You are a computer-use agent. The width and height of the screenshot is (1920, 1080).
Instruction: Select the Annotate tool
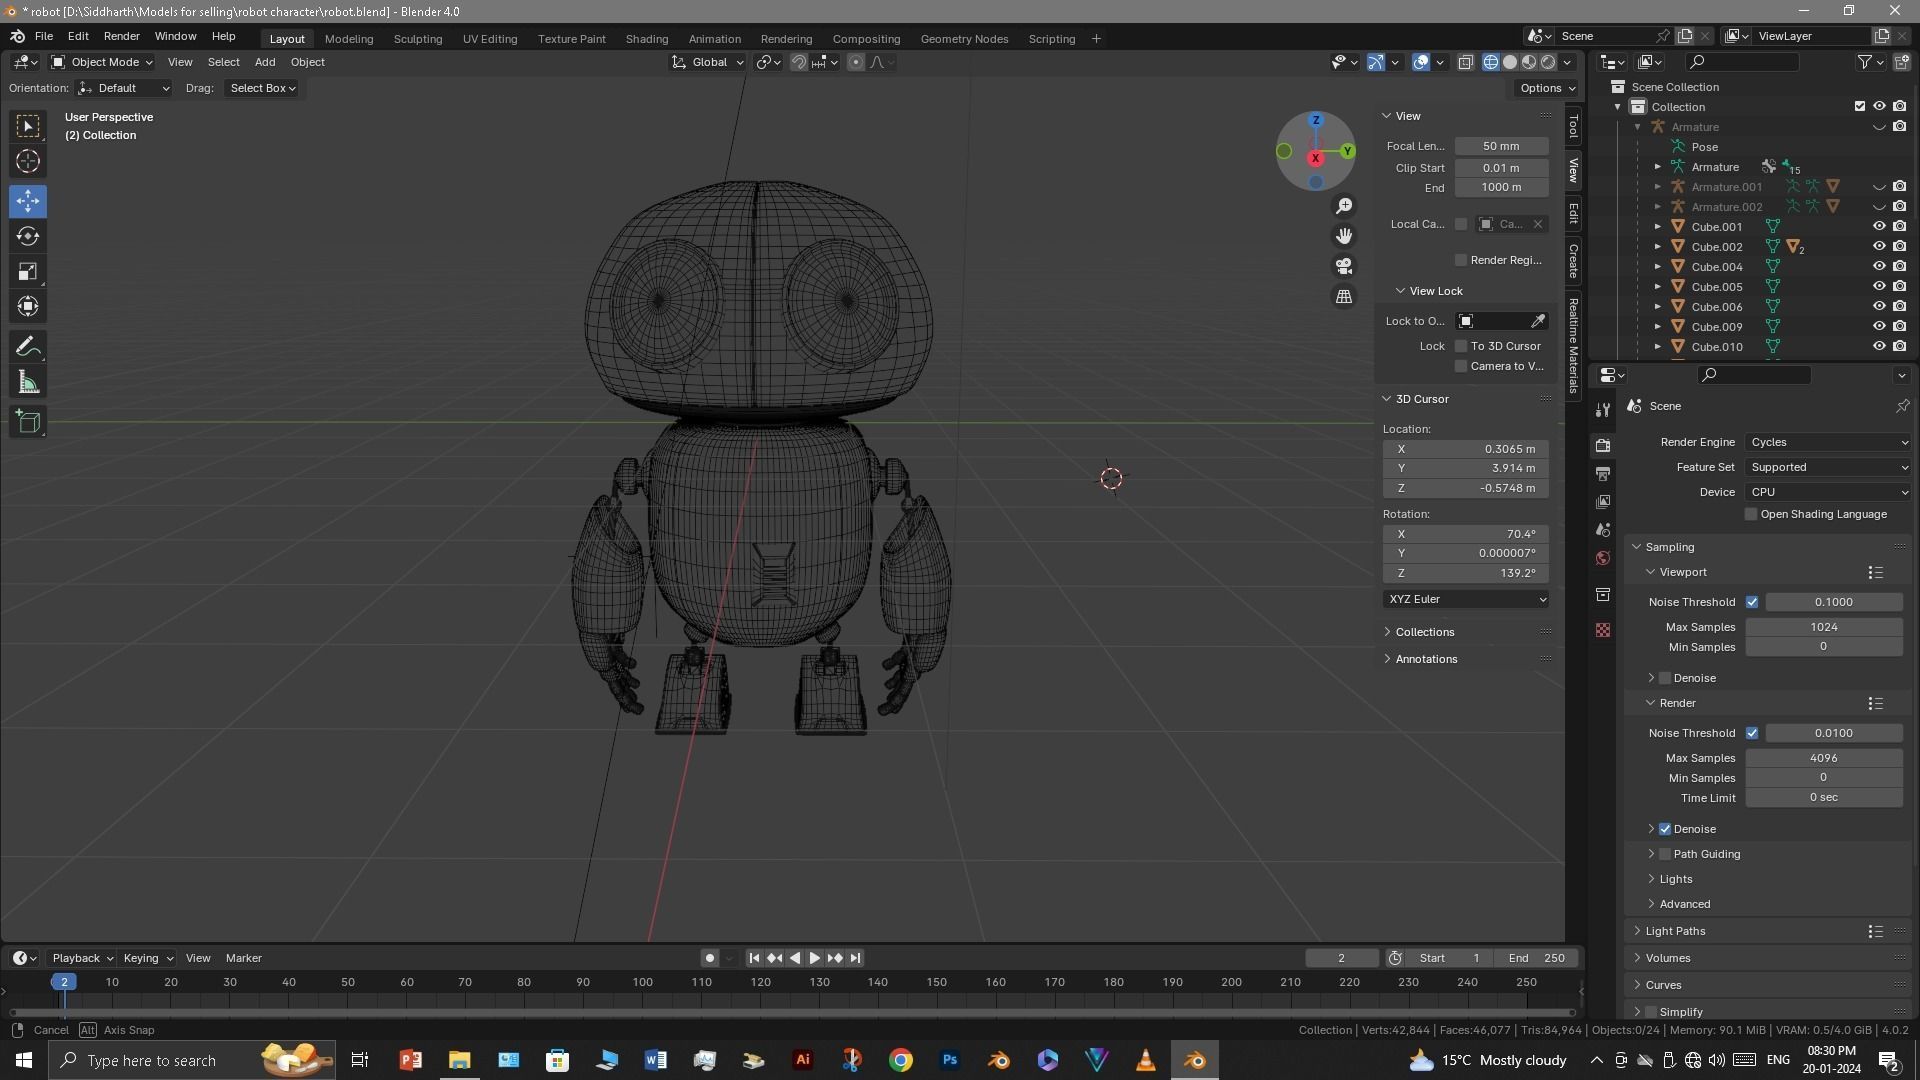pyautogui.click(x=28, y=347)
